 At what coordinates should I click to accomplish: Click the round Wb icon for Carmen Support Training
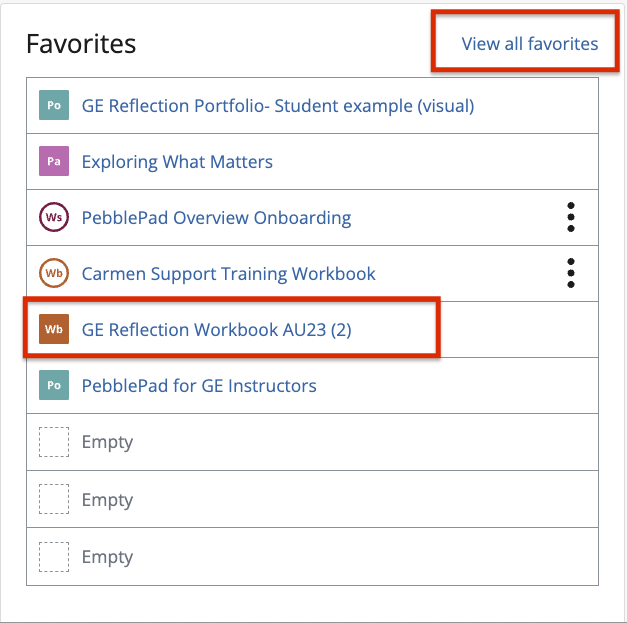pyautogui.click(x=54, y=273)
